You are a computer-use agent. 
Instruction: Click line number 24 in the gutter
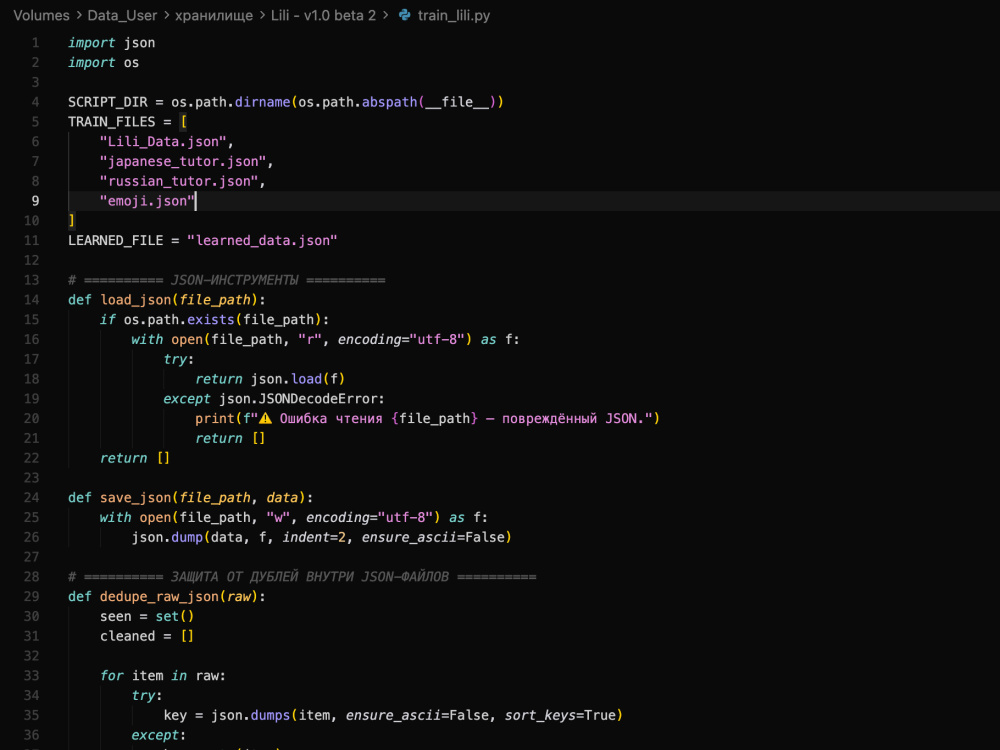(31, 497)
